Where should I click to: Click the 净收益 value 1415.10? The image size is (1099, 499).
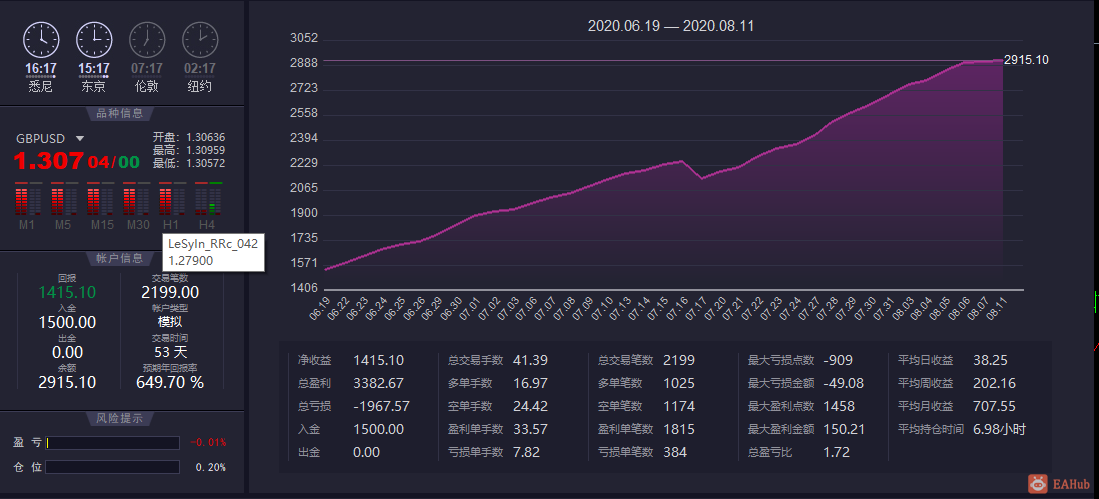(378, 360)
